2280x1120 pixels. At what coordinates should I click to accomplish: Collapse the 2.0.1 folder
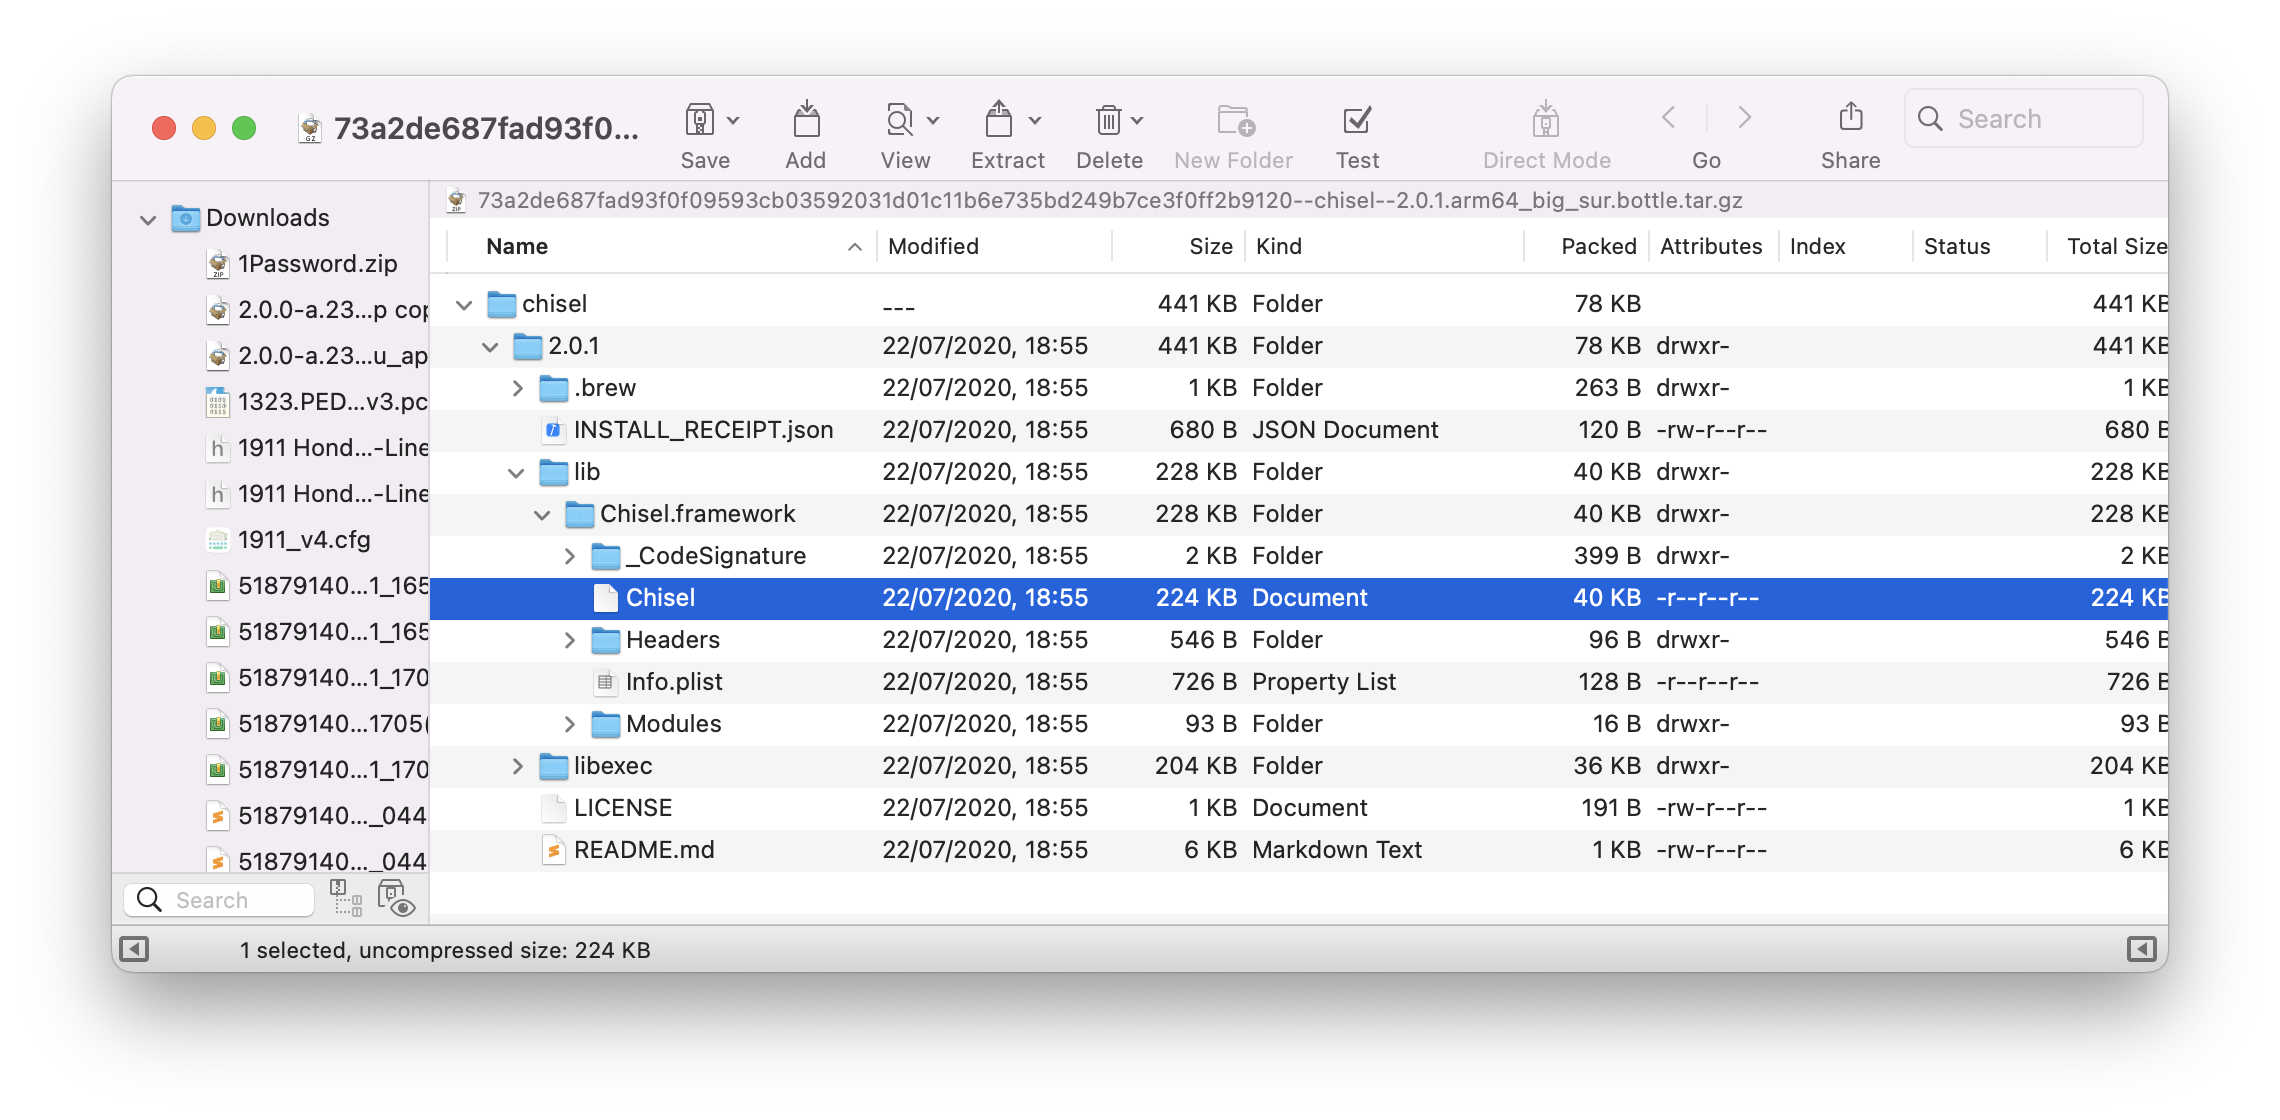[x=490, y=346]
